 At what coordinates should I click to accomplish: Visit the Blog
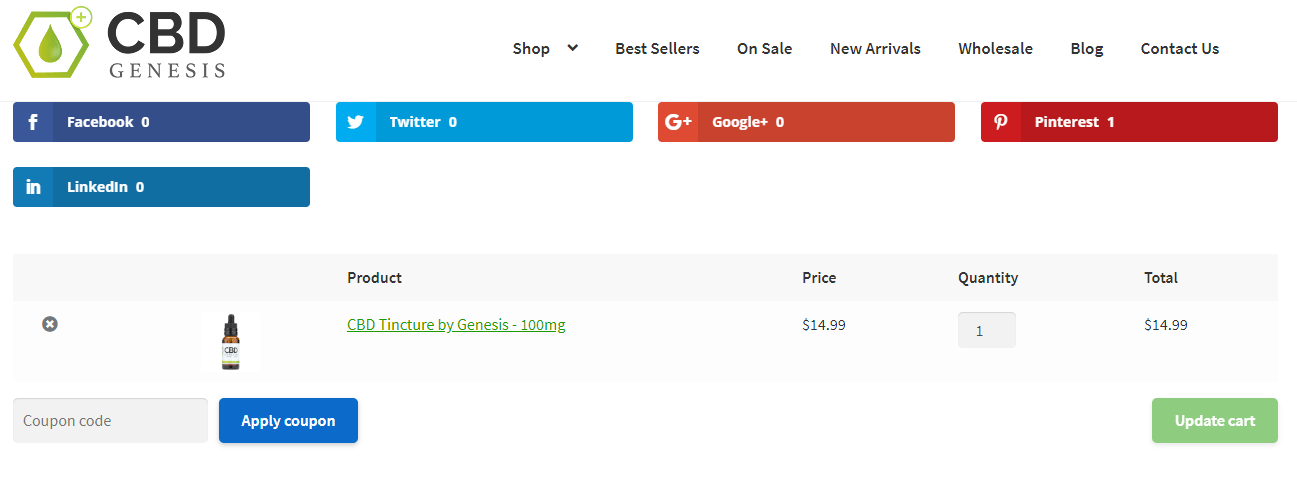(x=1087, y=48)
